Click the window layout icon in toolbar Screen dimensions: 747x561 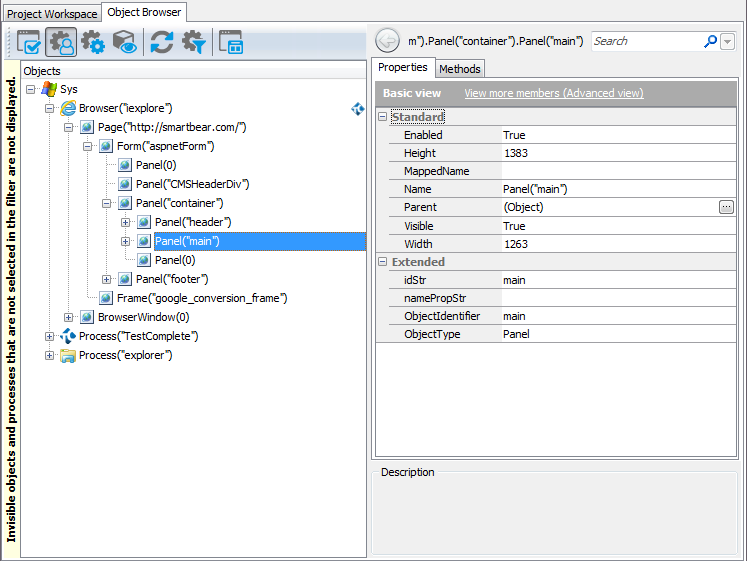[x=231, y=42]
